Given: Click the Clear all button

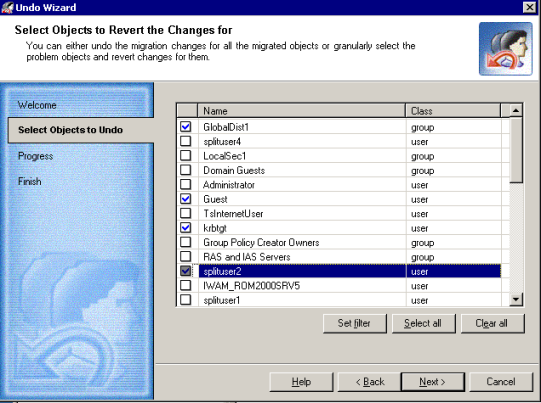Looking at the screenshot, I should [x=492, y=323].
